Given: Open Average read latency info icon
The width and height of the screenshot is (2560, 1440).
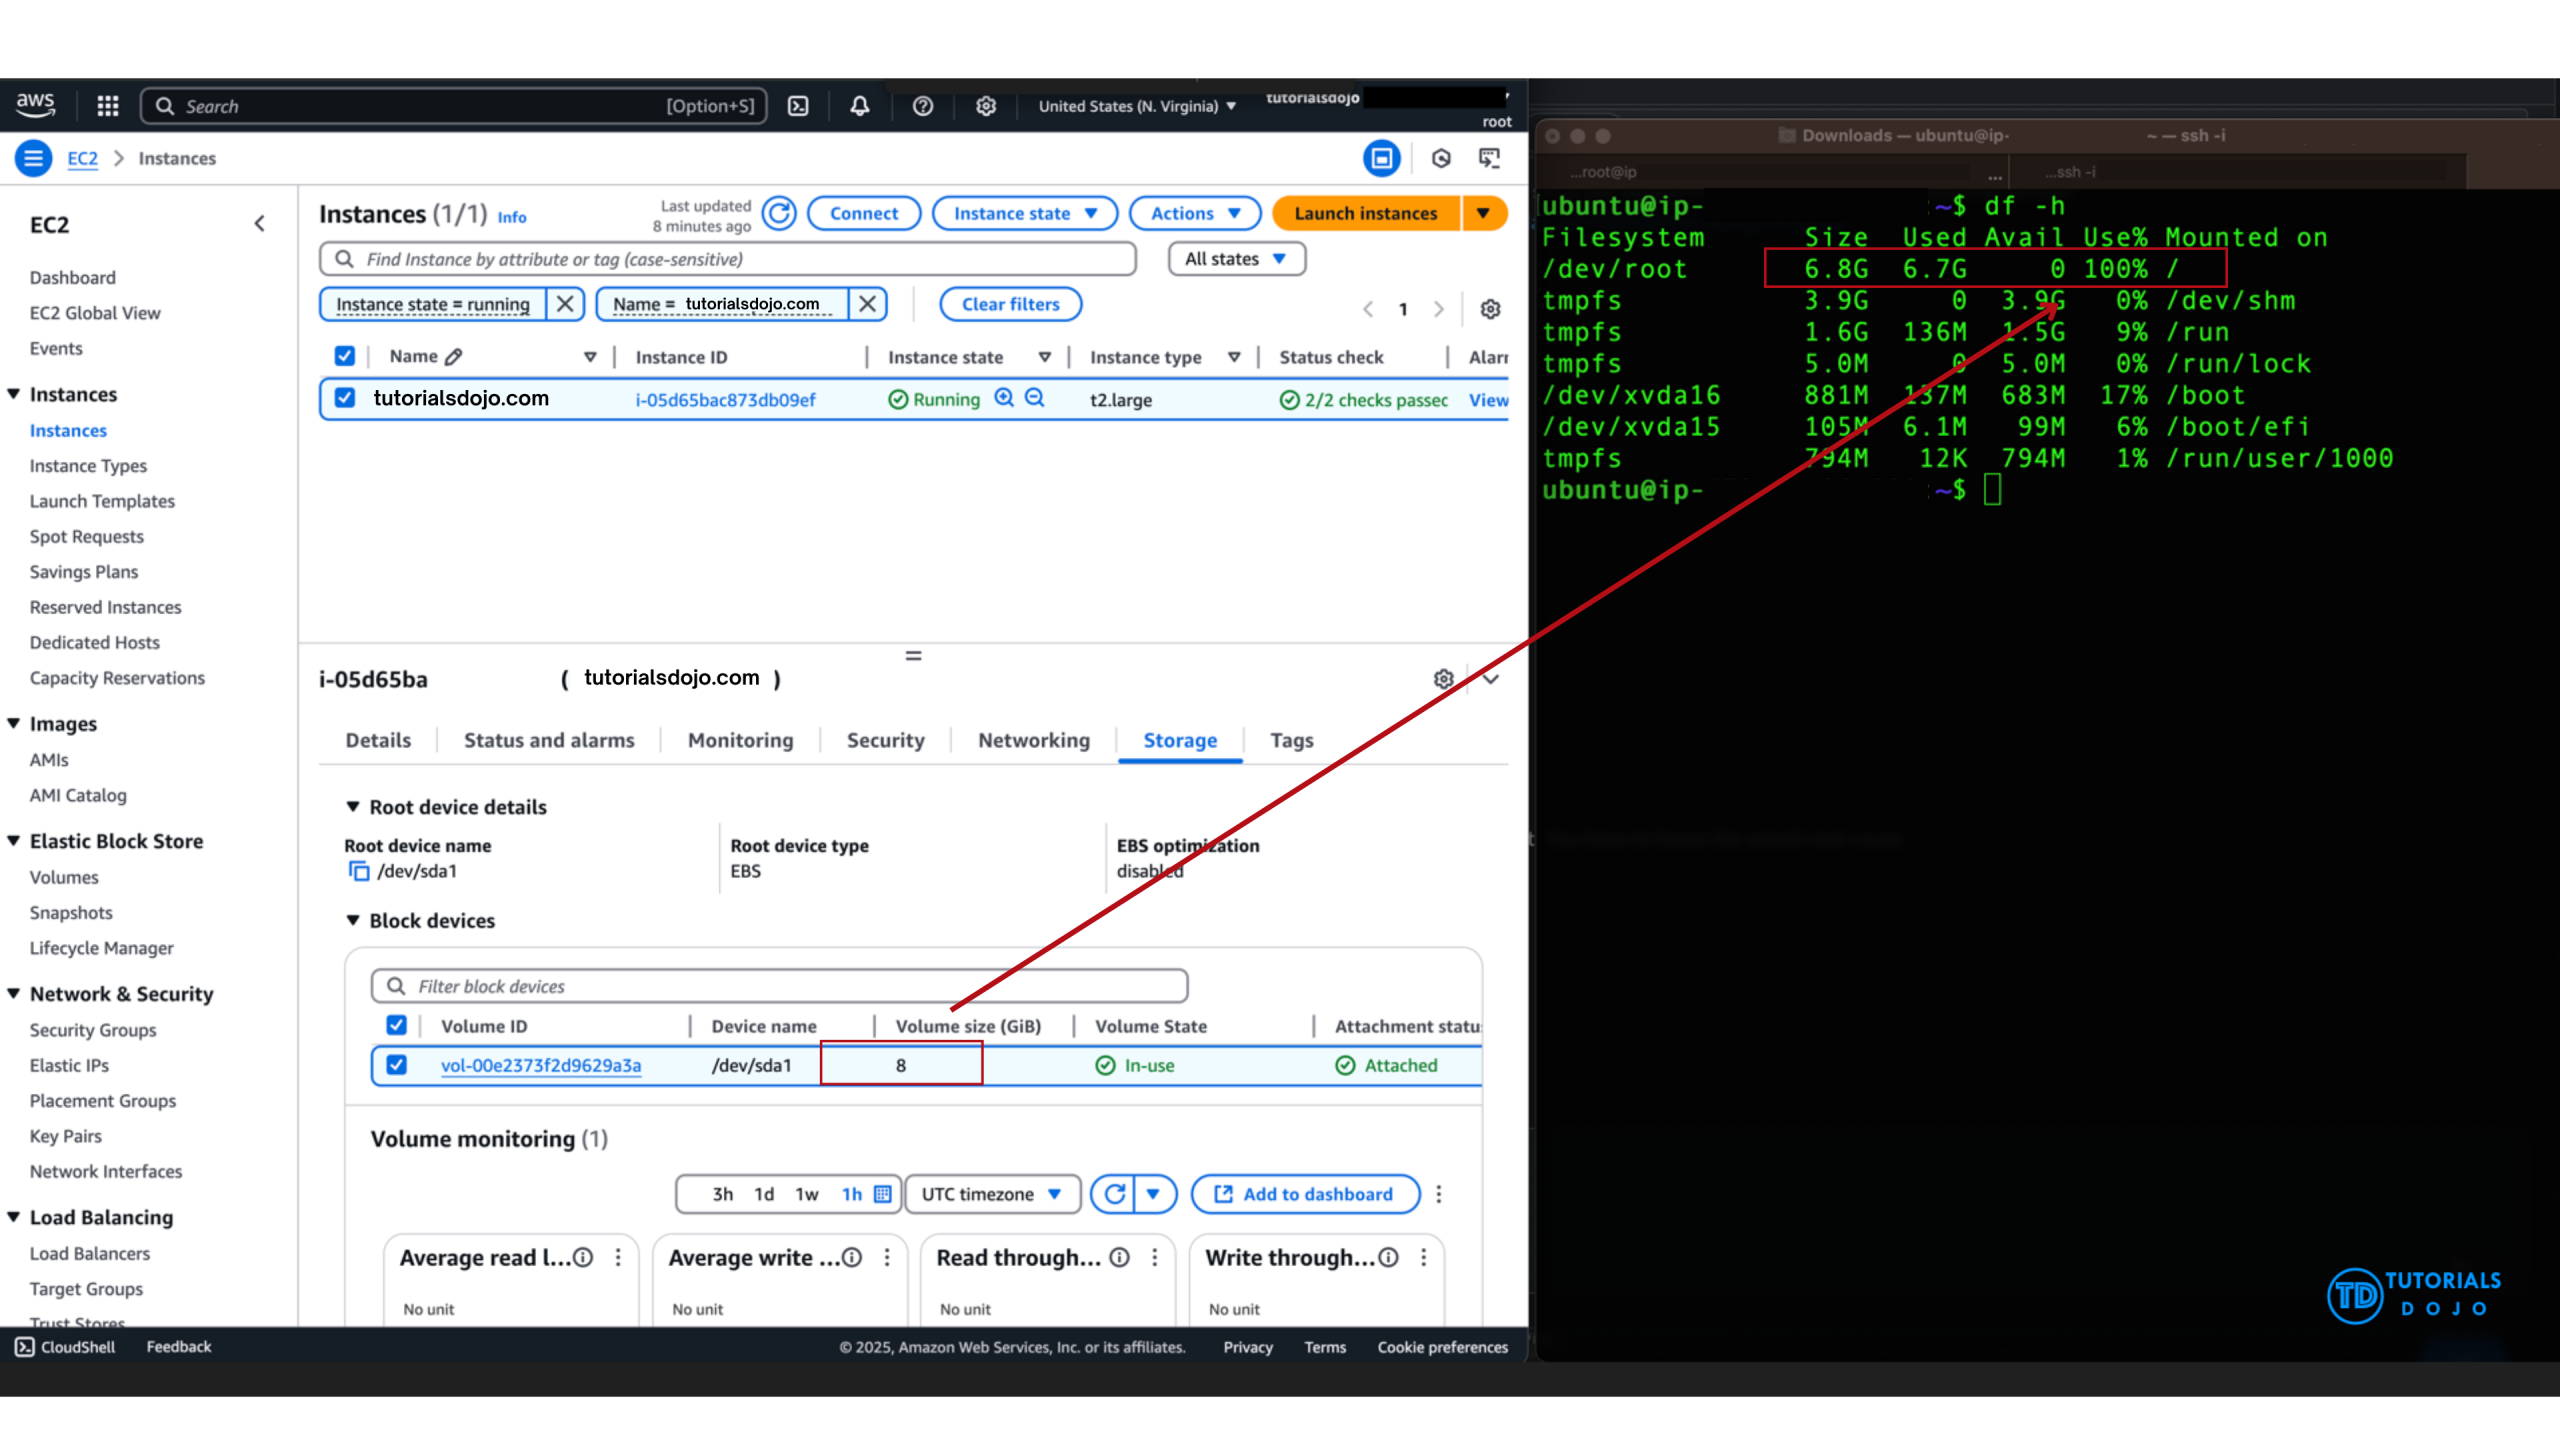Looking at the screenshot, I should pos(583,1257).
